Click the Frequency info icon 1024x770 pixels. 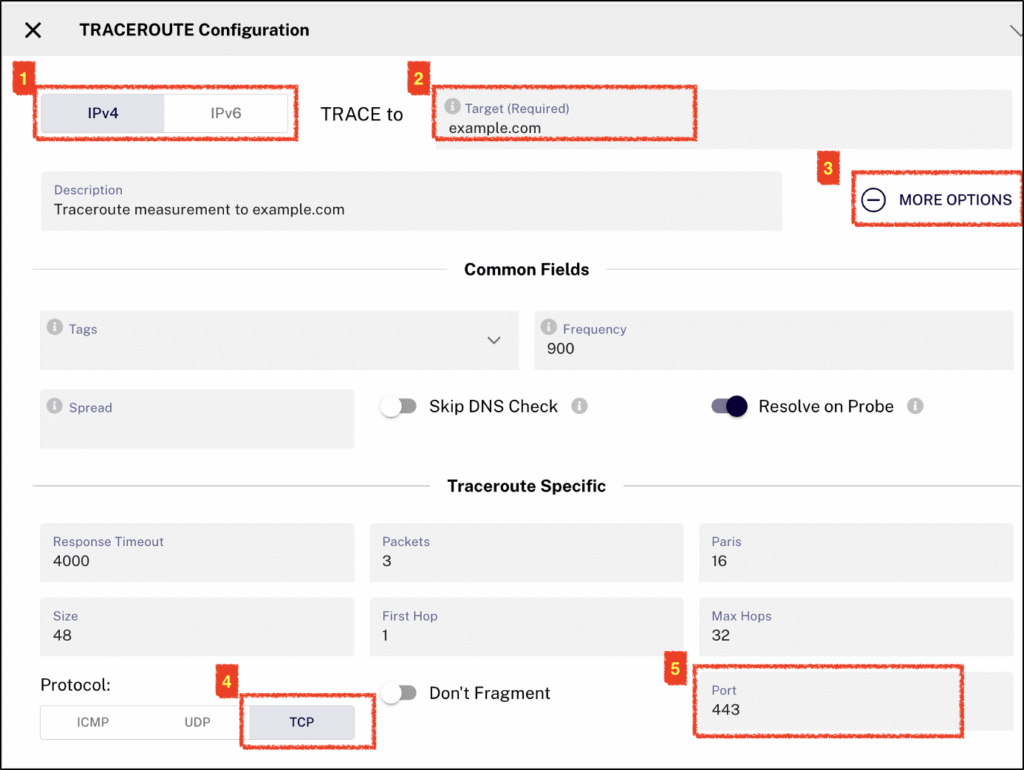(x=548, y=328)
